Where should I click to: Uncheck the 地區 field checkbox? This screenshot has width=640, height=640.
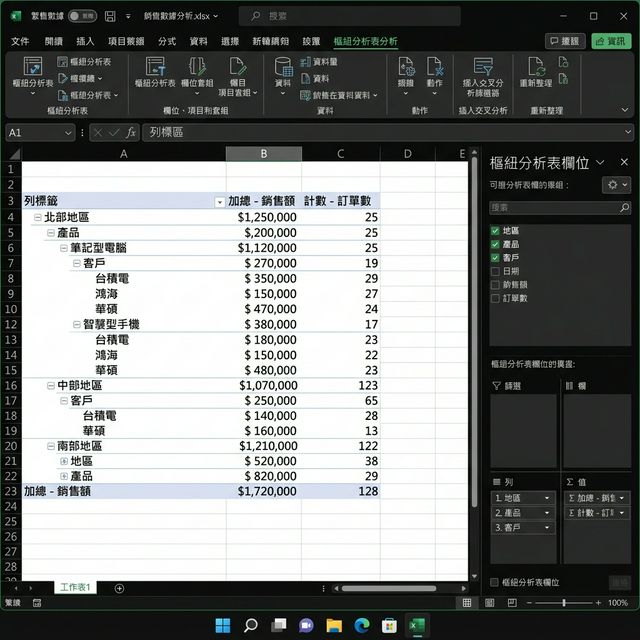495,231
